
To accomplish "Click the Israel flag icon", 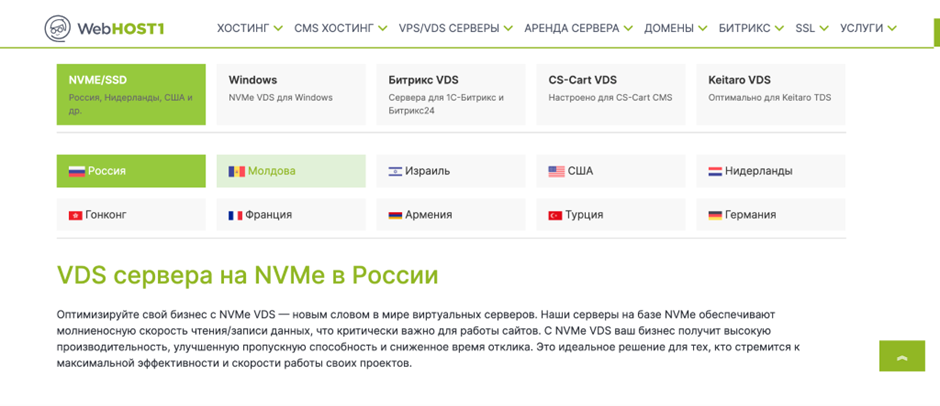I will (x=395, y=172).
